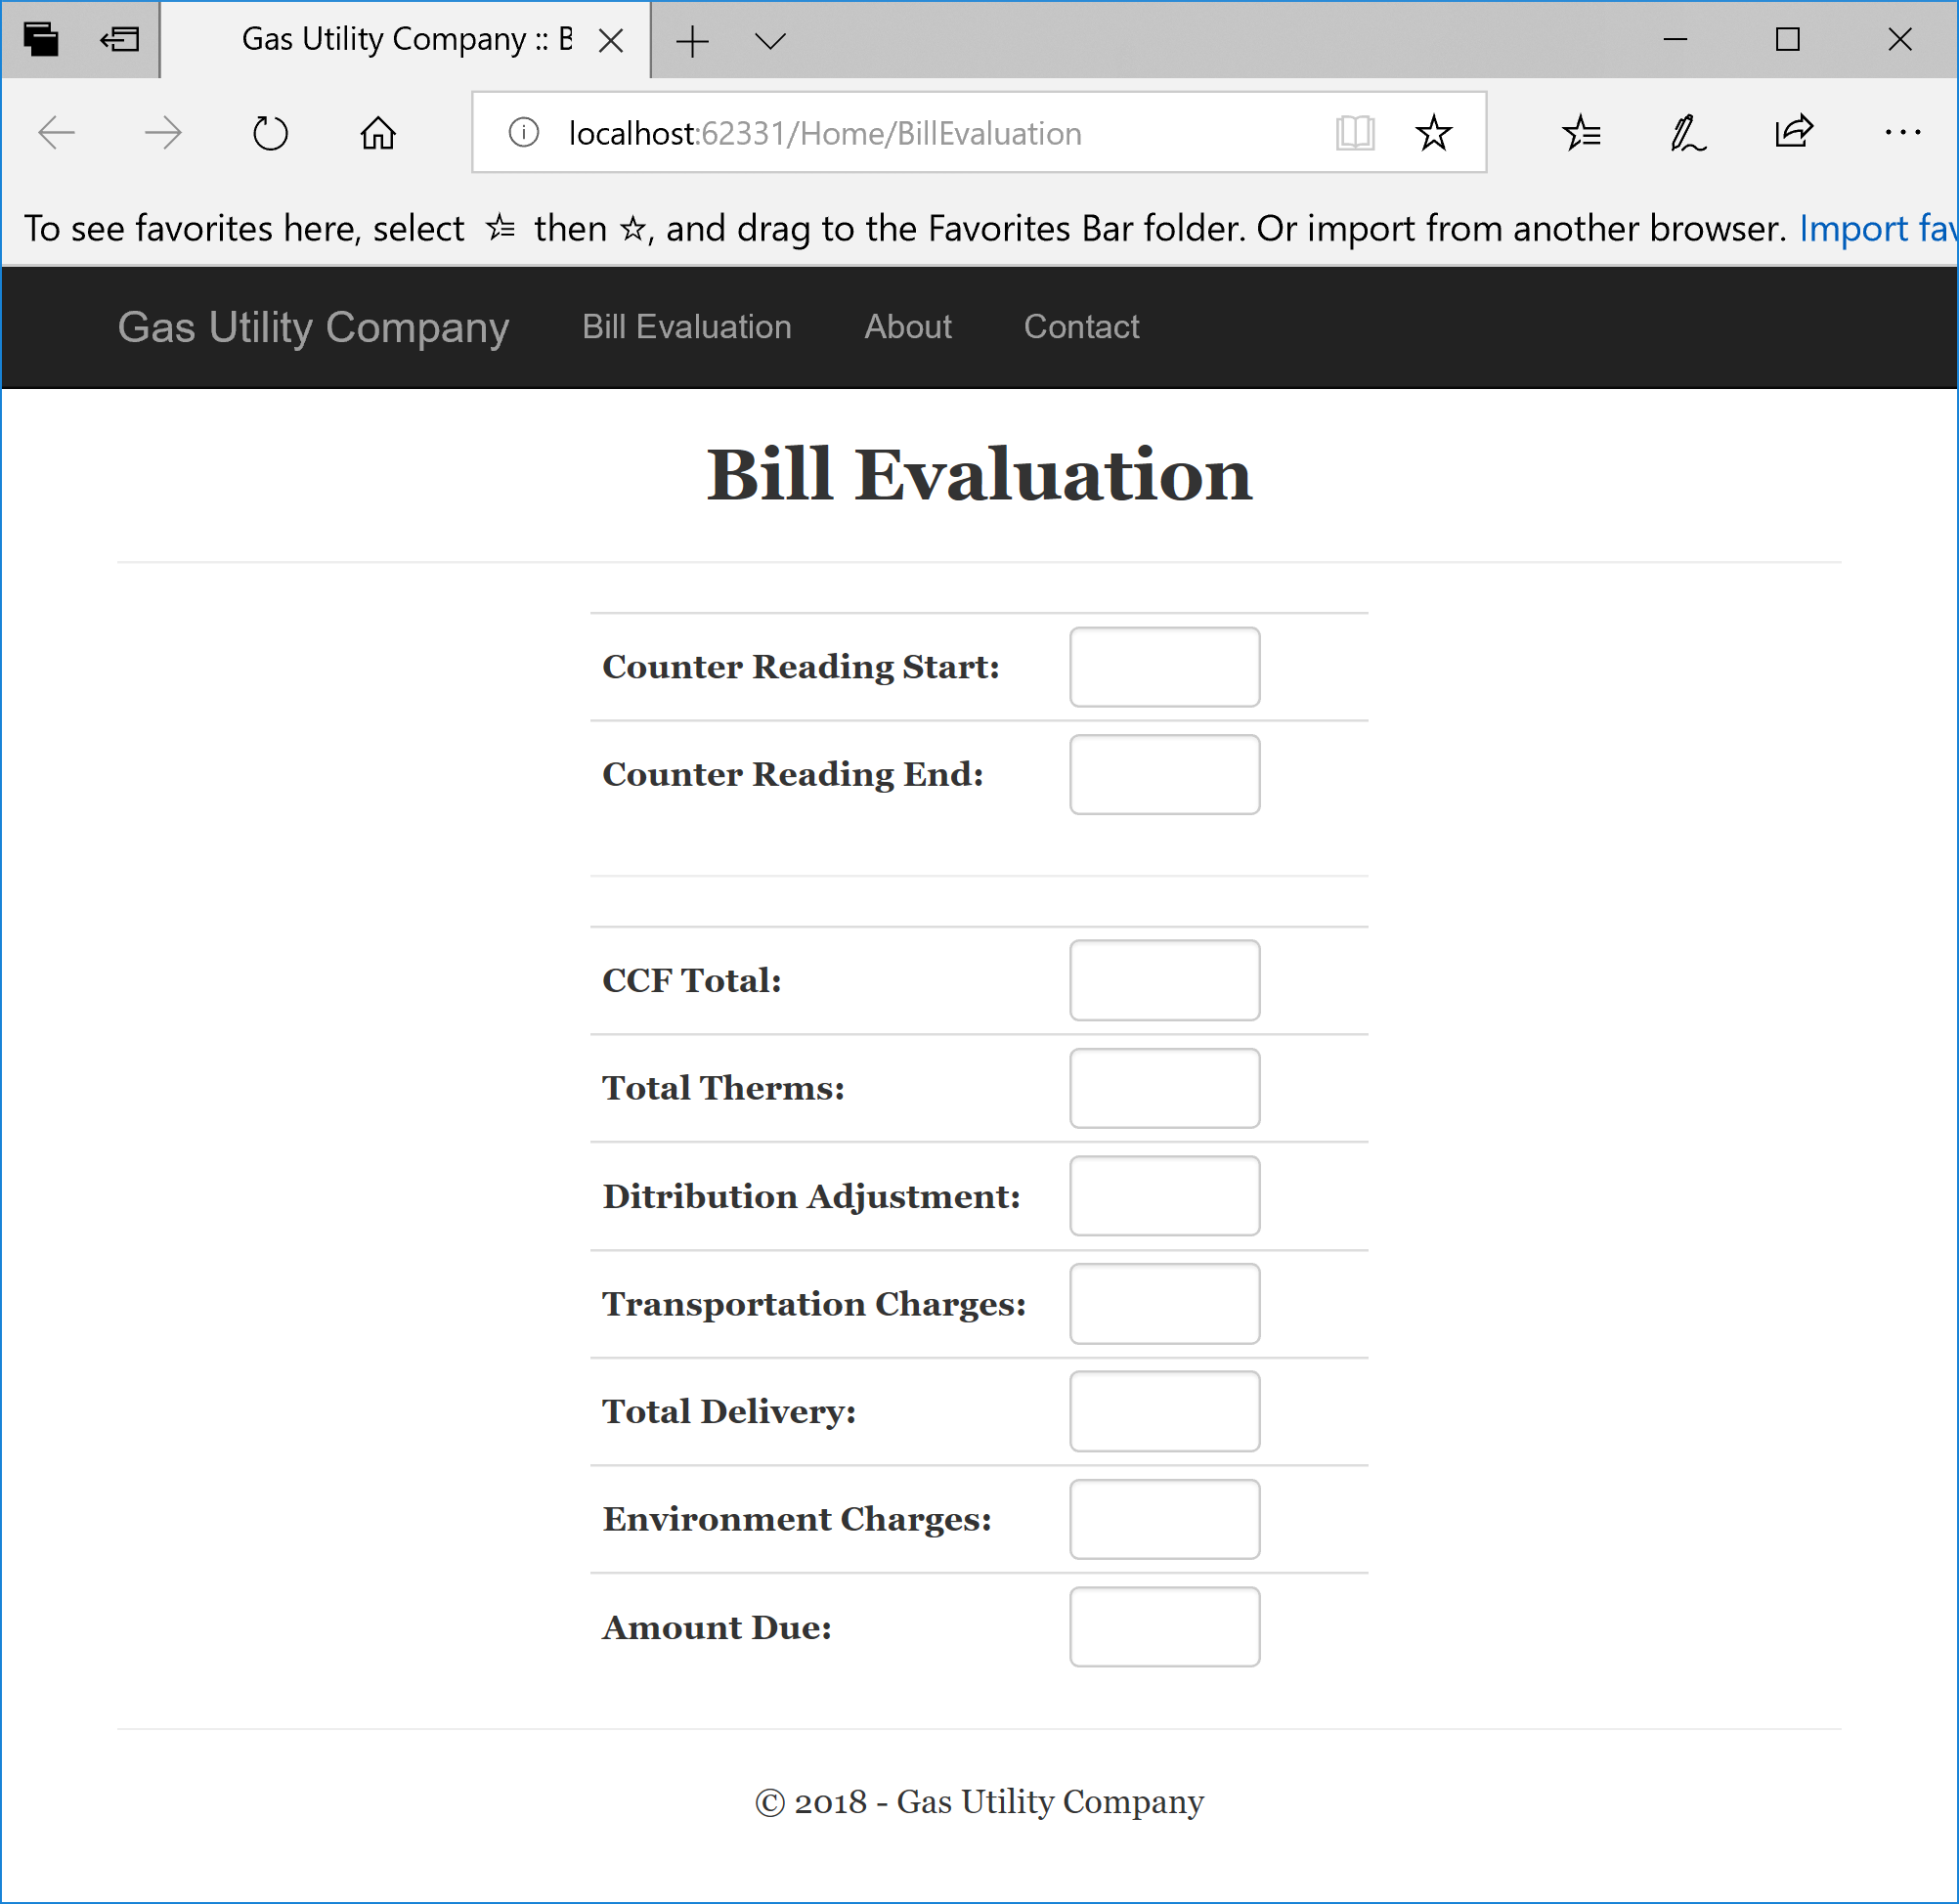Viewport: 1959px width, 1904px height.
Task: Go to the browser Home page icon
Action: click(x=378, y=133)
